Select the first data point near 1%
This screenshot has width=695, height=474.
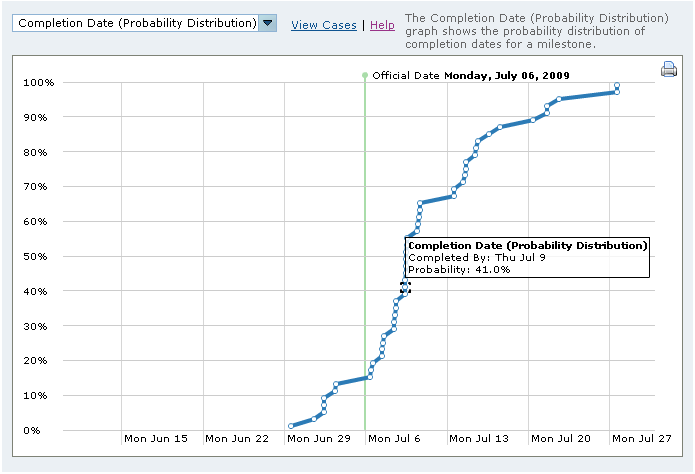pyautogui.click(x=291, y=426)
